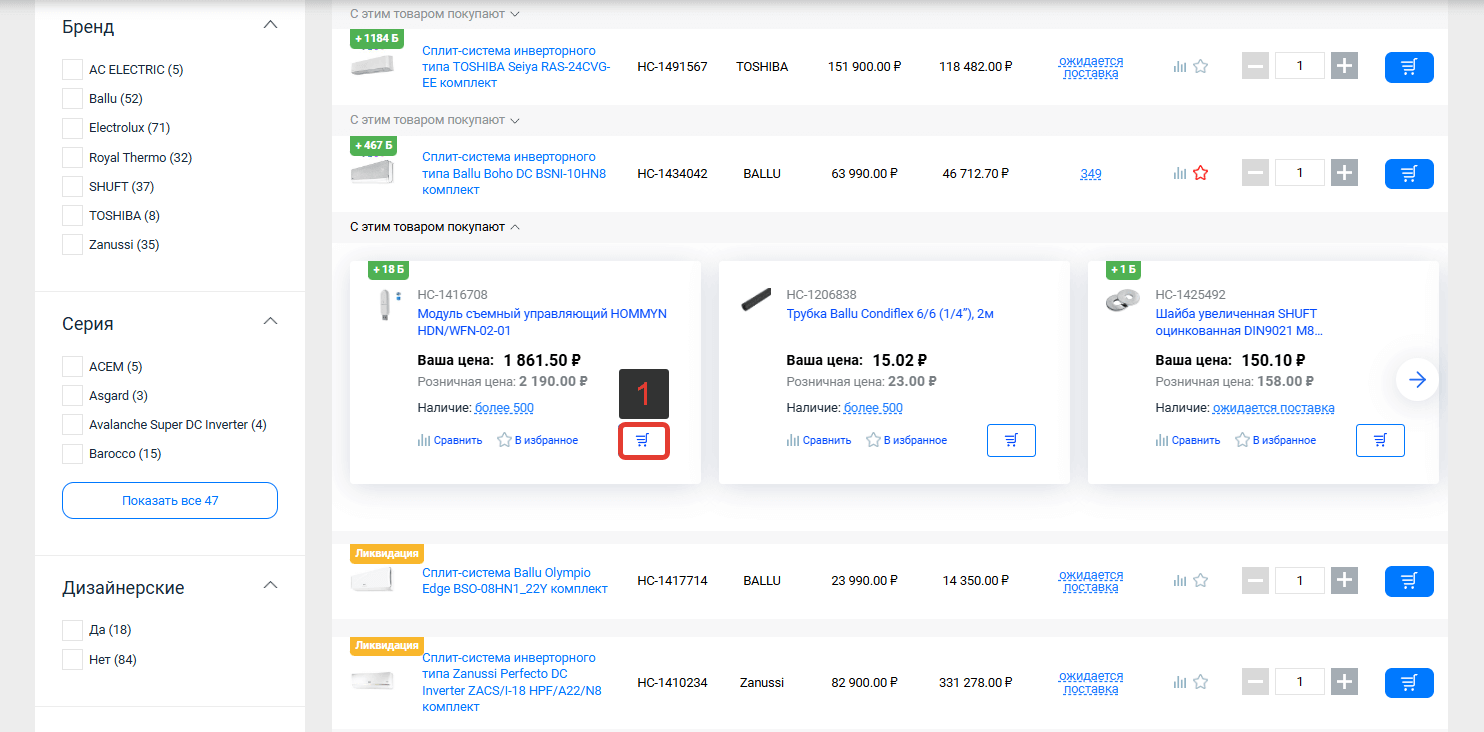Compare icon in Ballu Olympio Edge row
Screen dimensions: 1484x732
click(1180, 581)
